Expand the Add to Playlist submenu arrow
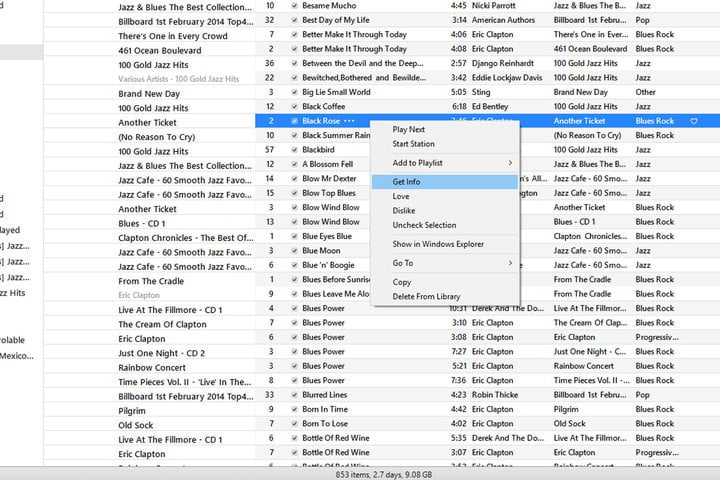Screen dimensions: 720x480 [x=510, y=163]
